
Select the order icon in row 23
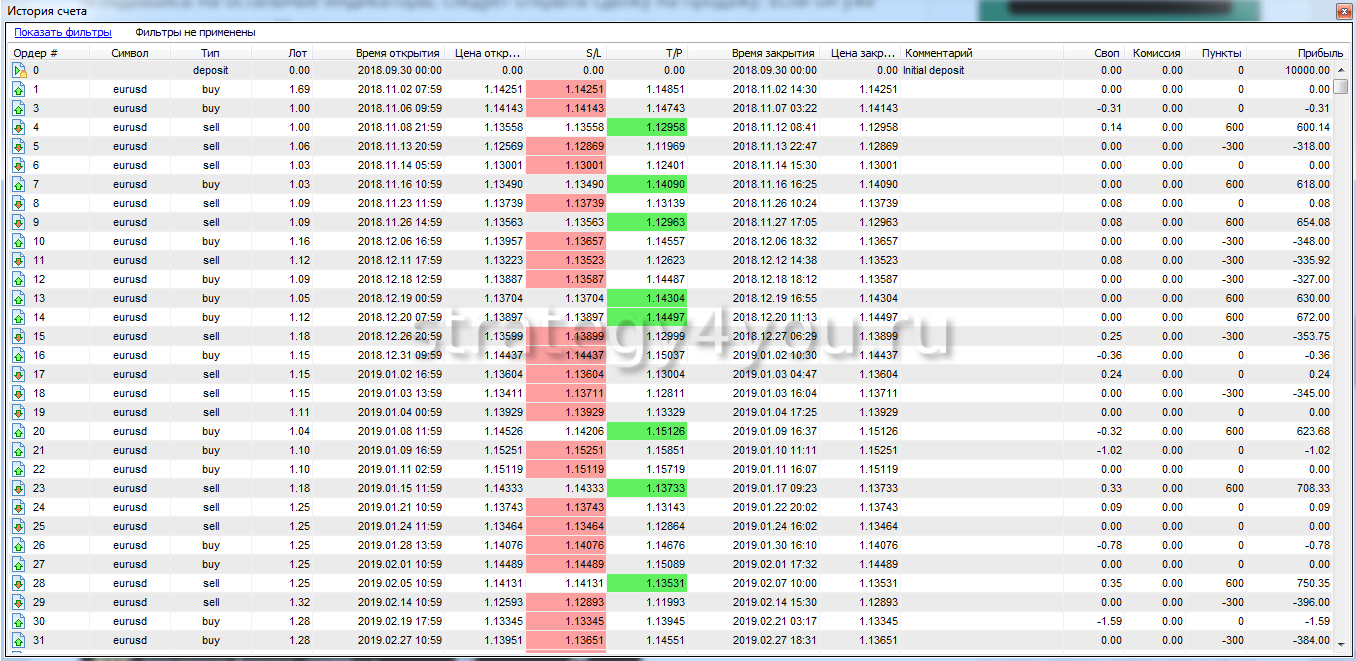pyautogui.click(x=19, y=489)
